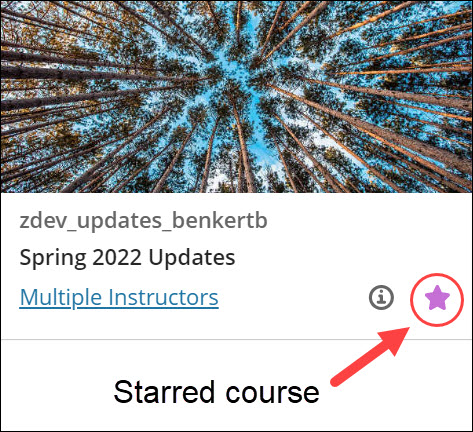Image resolution: width=473 pixels, height=432 pixels.
Task: Click the purple star icon in the course card
Action: pos(437,298)
